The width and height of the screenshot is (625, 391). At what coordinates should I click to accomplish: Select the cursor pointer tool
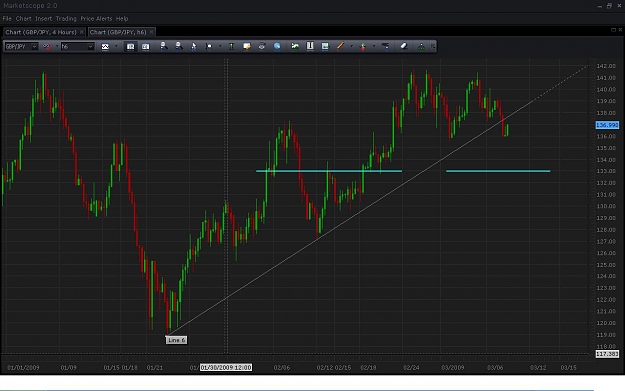tap(194, 46)
